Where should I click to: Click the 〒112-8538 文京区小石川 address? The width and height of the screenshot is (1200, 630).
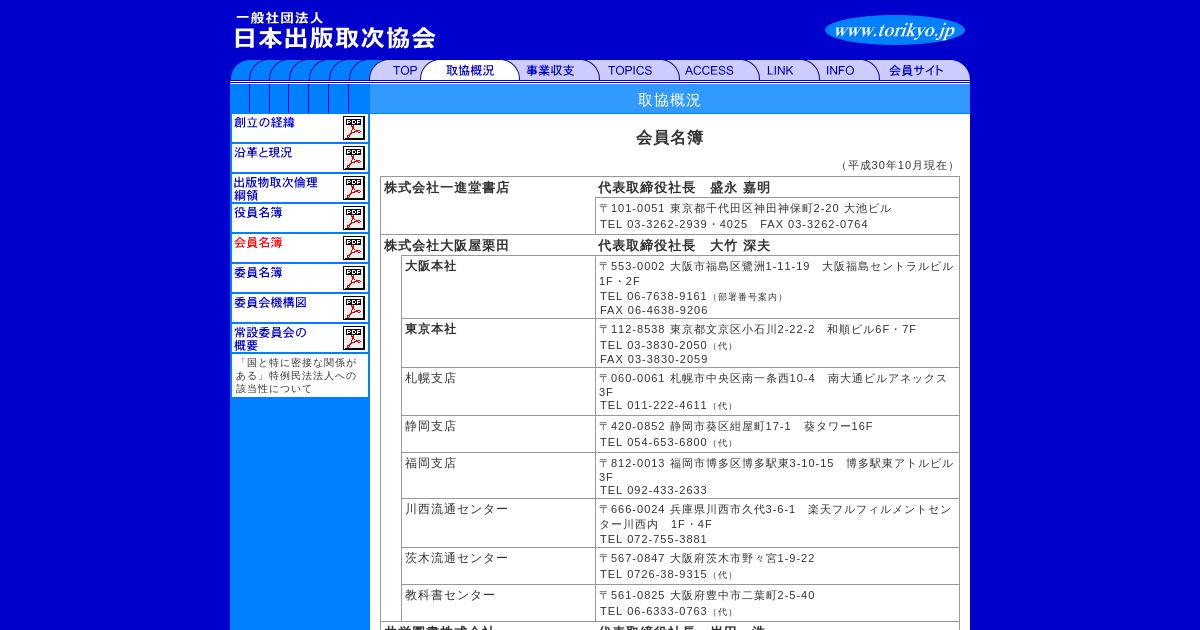click(x=757, y=329)
